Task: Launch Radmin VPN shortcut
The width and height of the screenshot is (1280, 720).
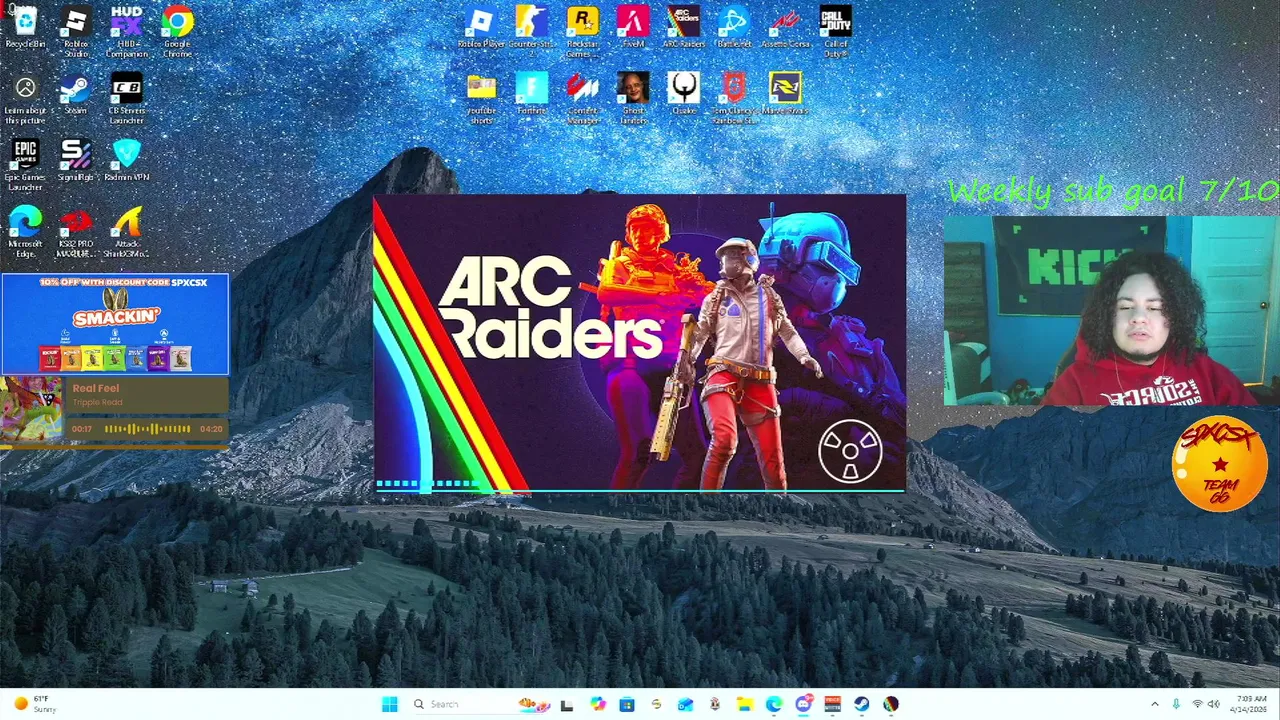Action: click(127, 161)
